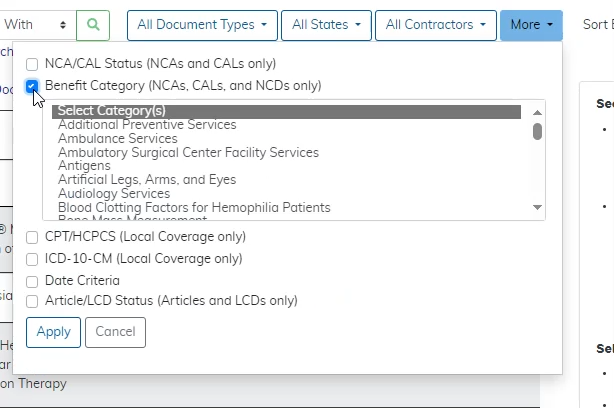Select Ambulance Services from category list
Image resolution: width=614 pixels, height=408 pixels.
pos(117,139)
